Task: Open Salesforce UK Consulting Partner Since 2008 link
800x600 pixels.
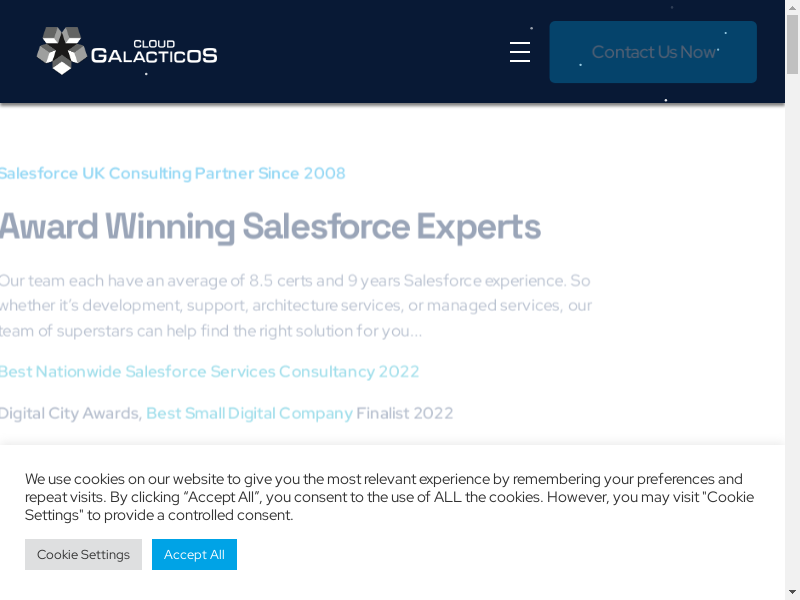Action: coord(172,173)
